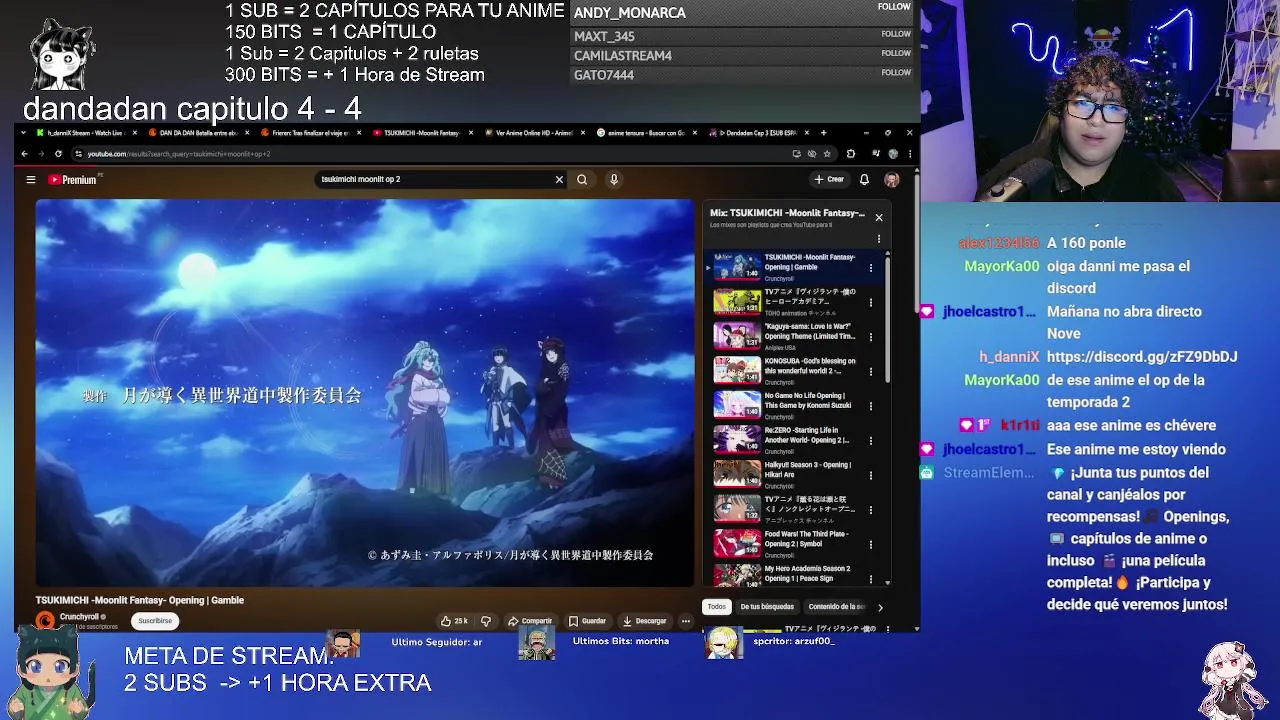Open the Crunchyroll channel avatar

[45, 621]
